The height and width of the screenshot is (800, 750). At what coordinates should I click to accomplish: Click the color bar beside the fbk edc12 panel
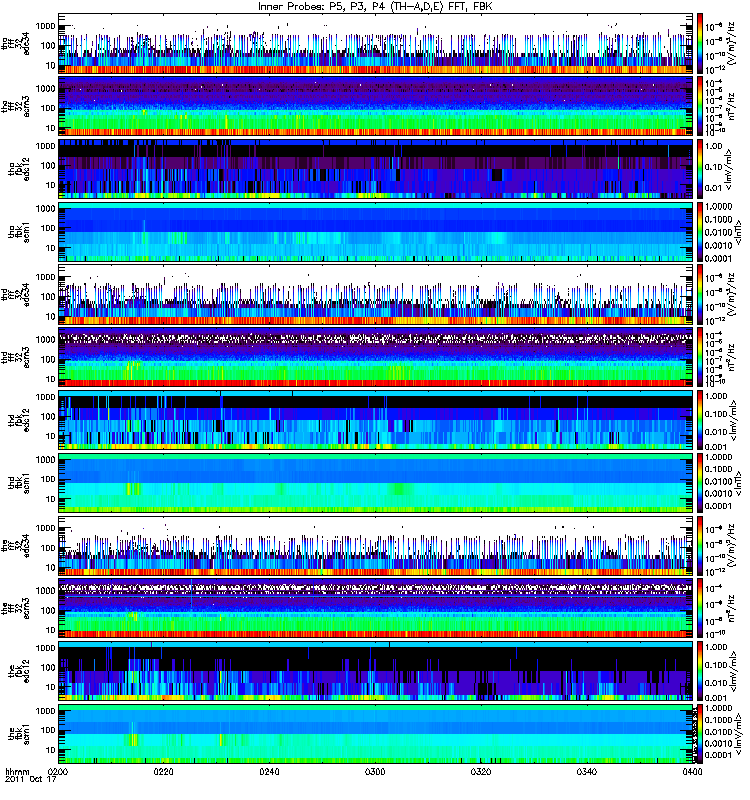700,671
